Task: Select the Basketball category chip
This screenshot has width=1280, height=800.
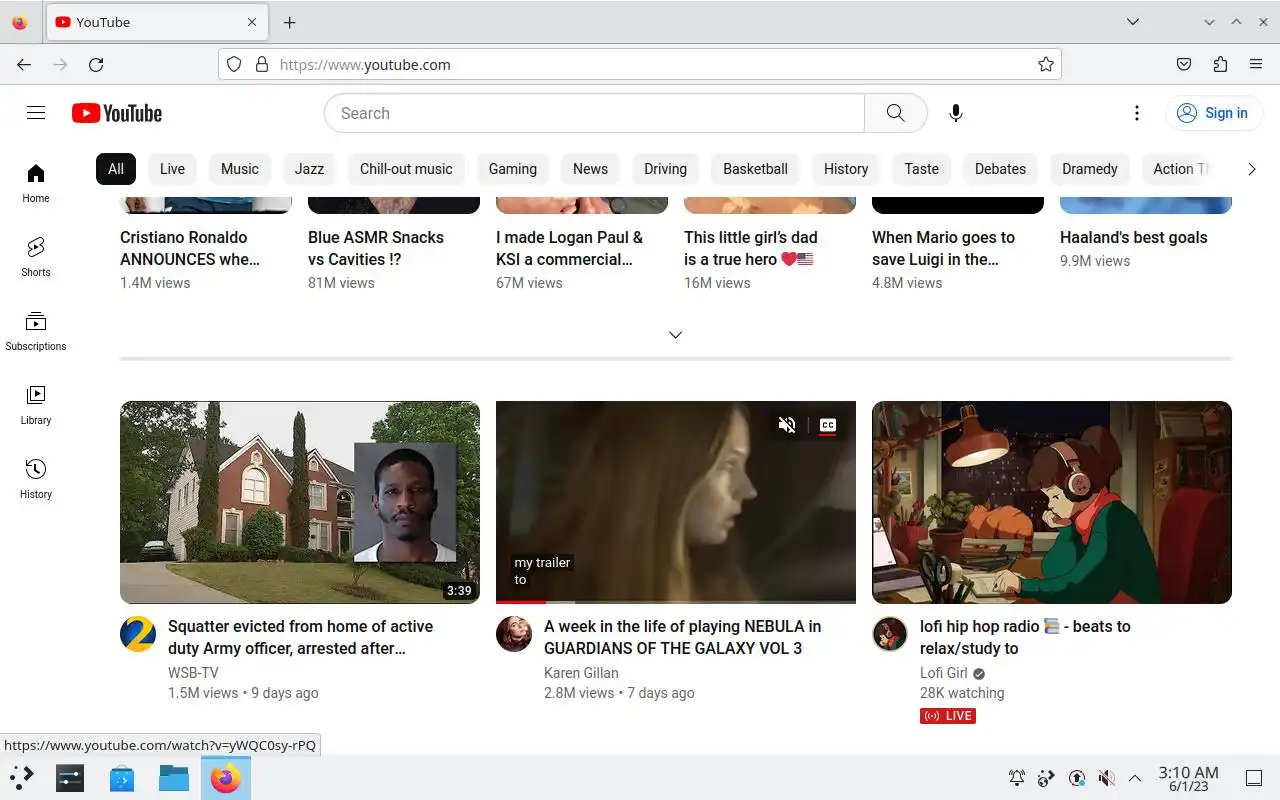Action: click(x=755, y=169)
